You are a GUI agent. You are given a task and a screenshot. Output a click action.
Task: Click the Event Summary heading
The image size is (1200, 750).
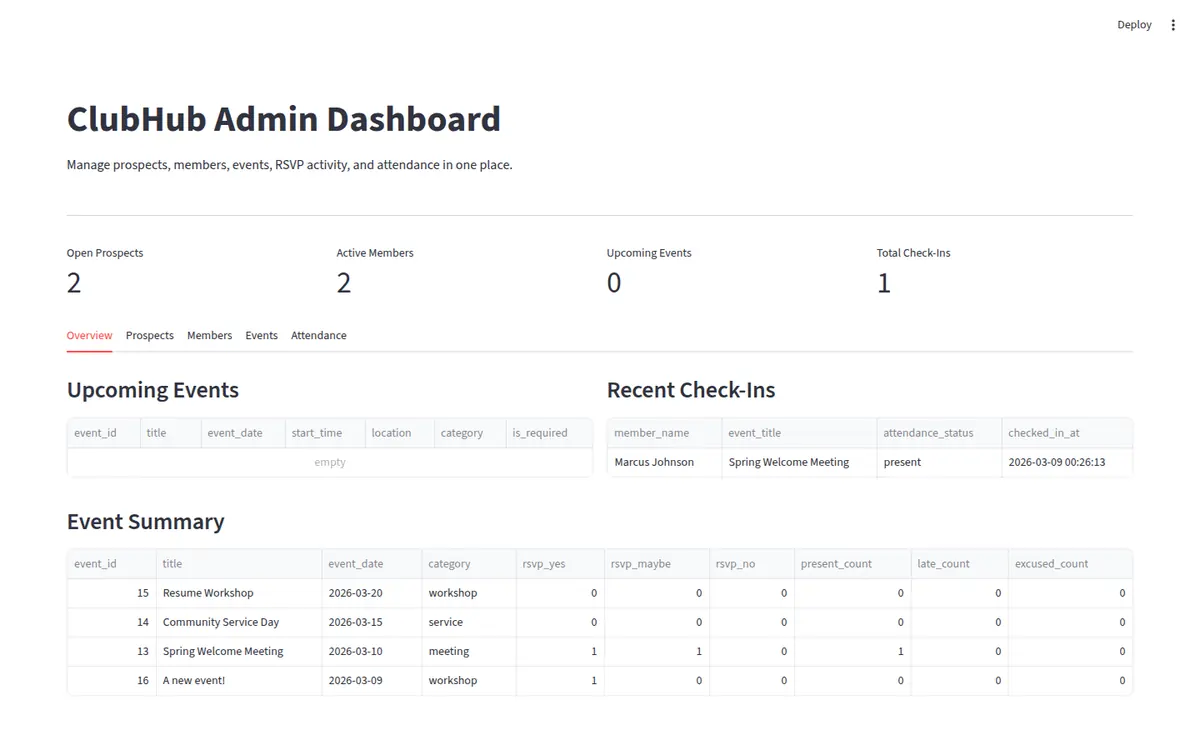point(146,522)
